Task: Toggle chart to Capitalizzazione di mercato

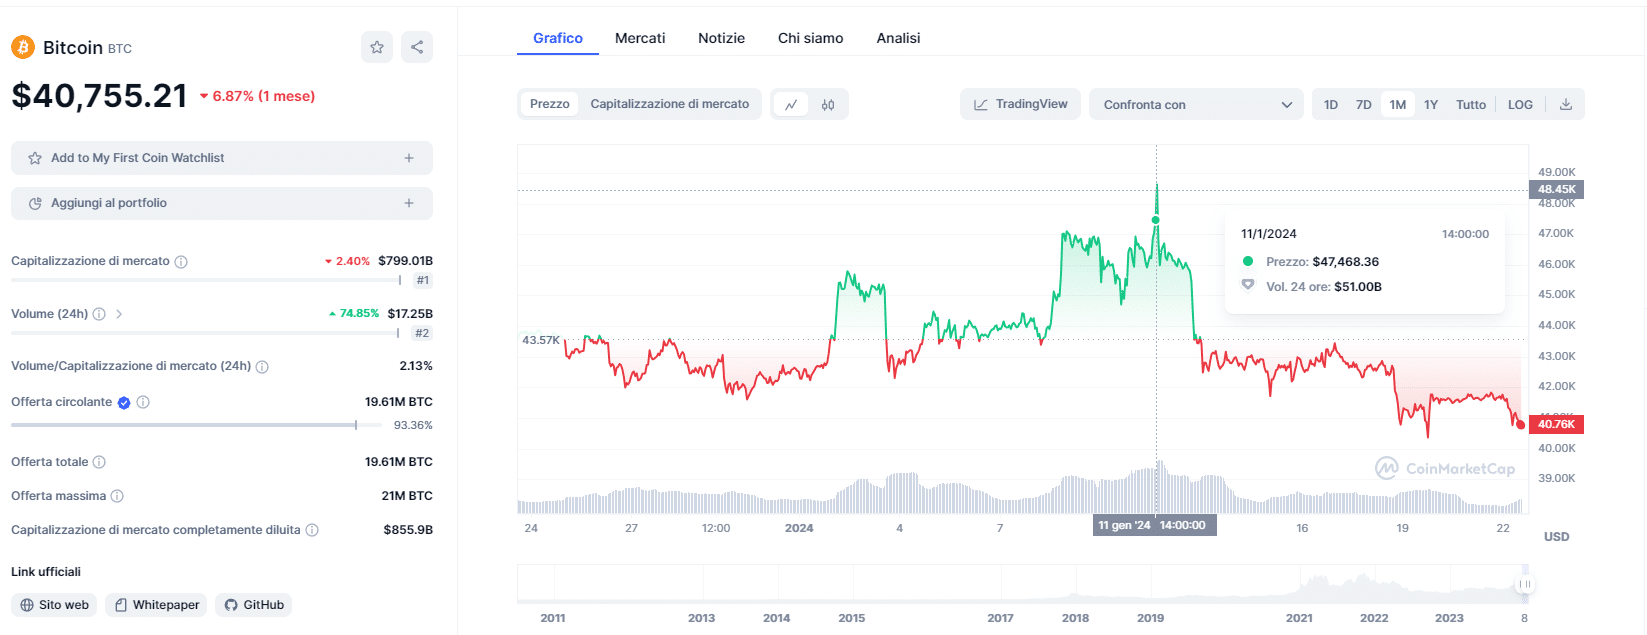Action: (x=669, y=104)
